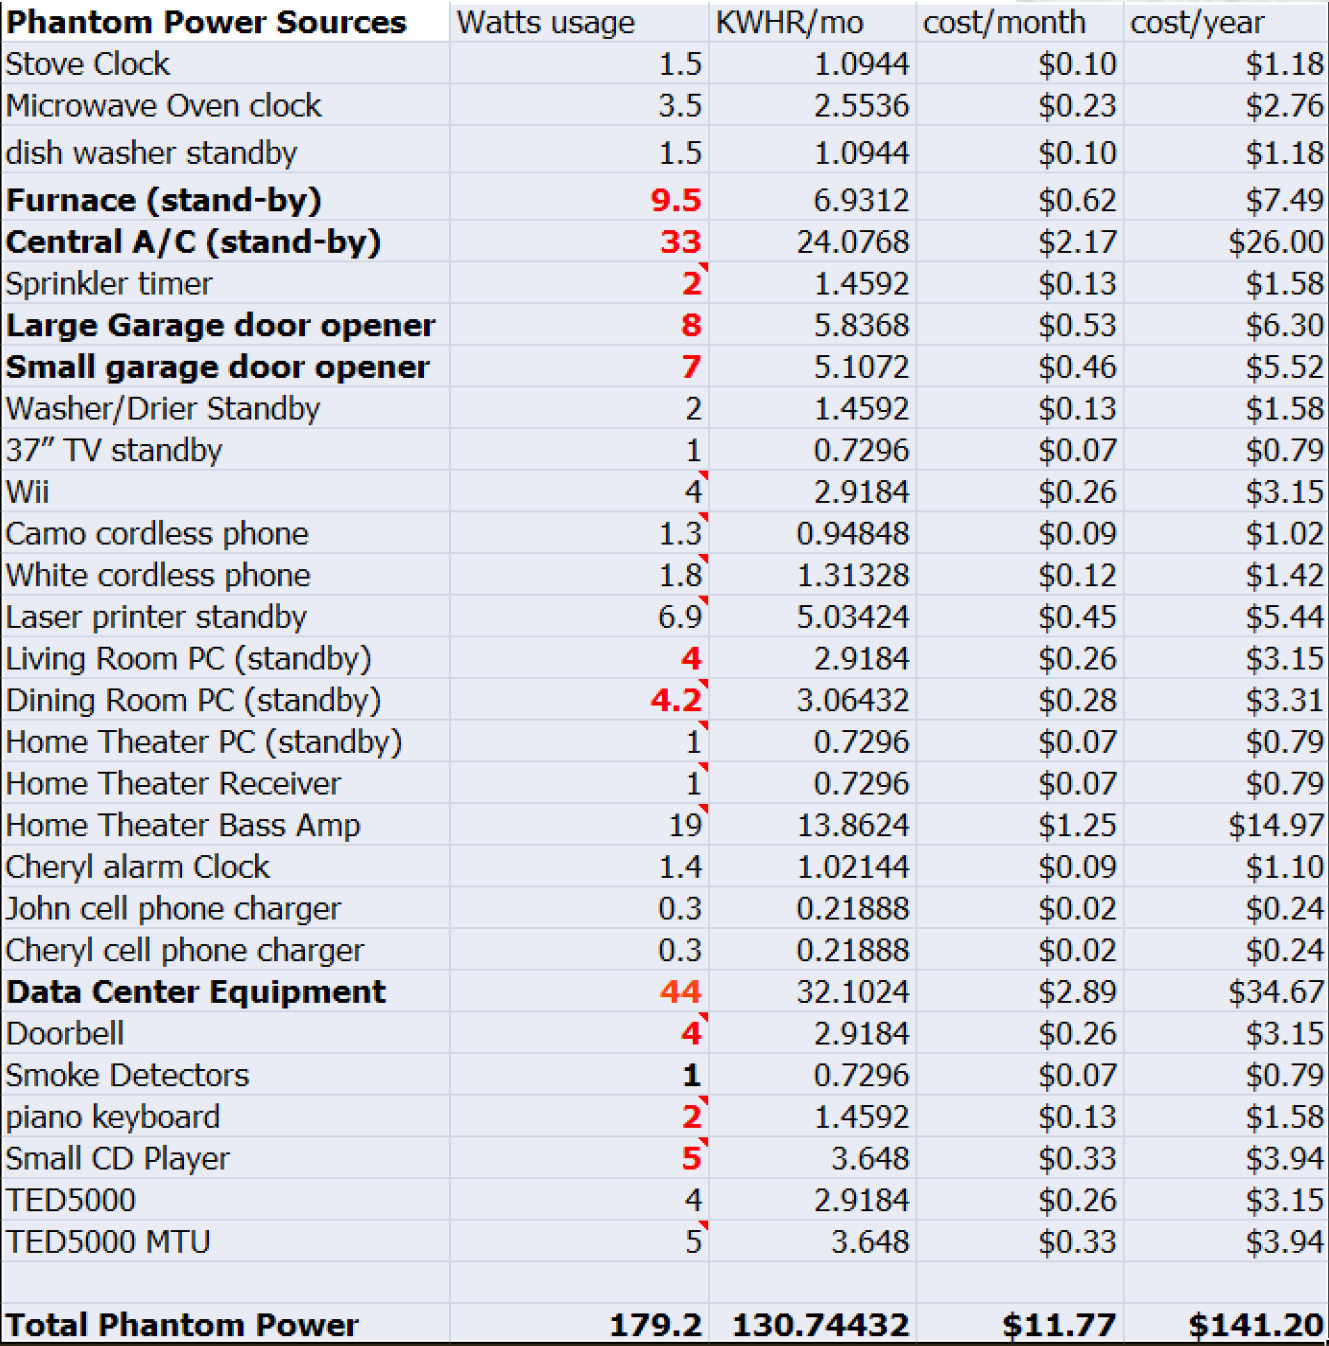This screenshot has height=1346, width=1329.
Task: Select the $34.67 cost/year cell
Action: [1276, 992]
